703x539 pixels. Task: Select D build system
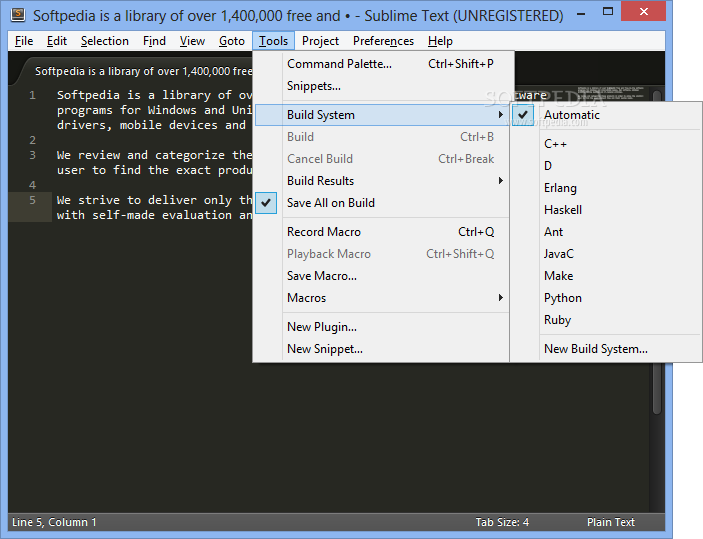pyautogui.click(x=606, y=166)
